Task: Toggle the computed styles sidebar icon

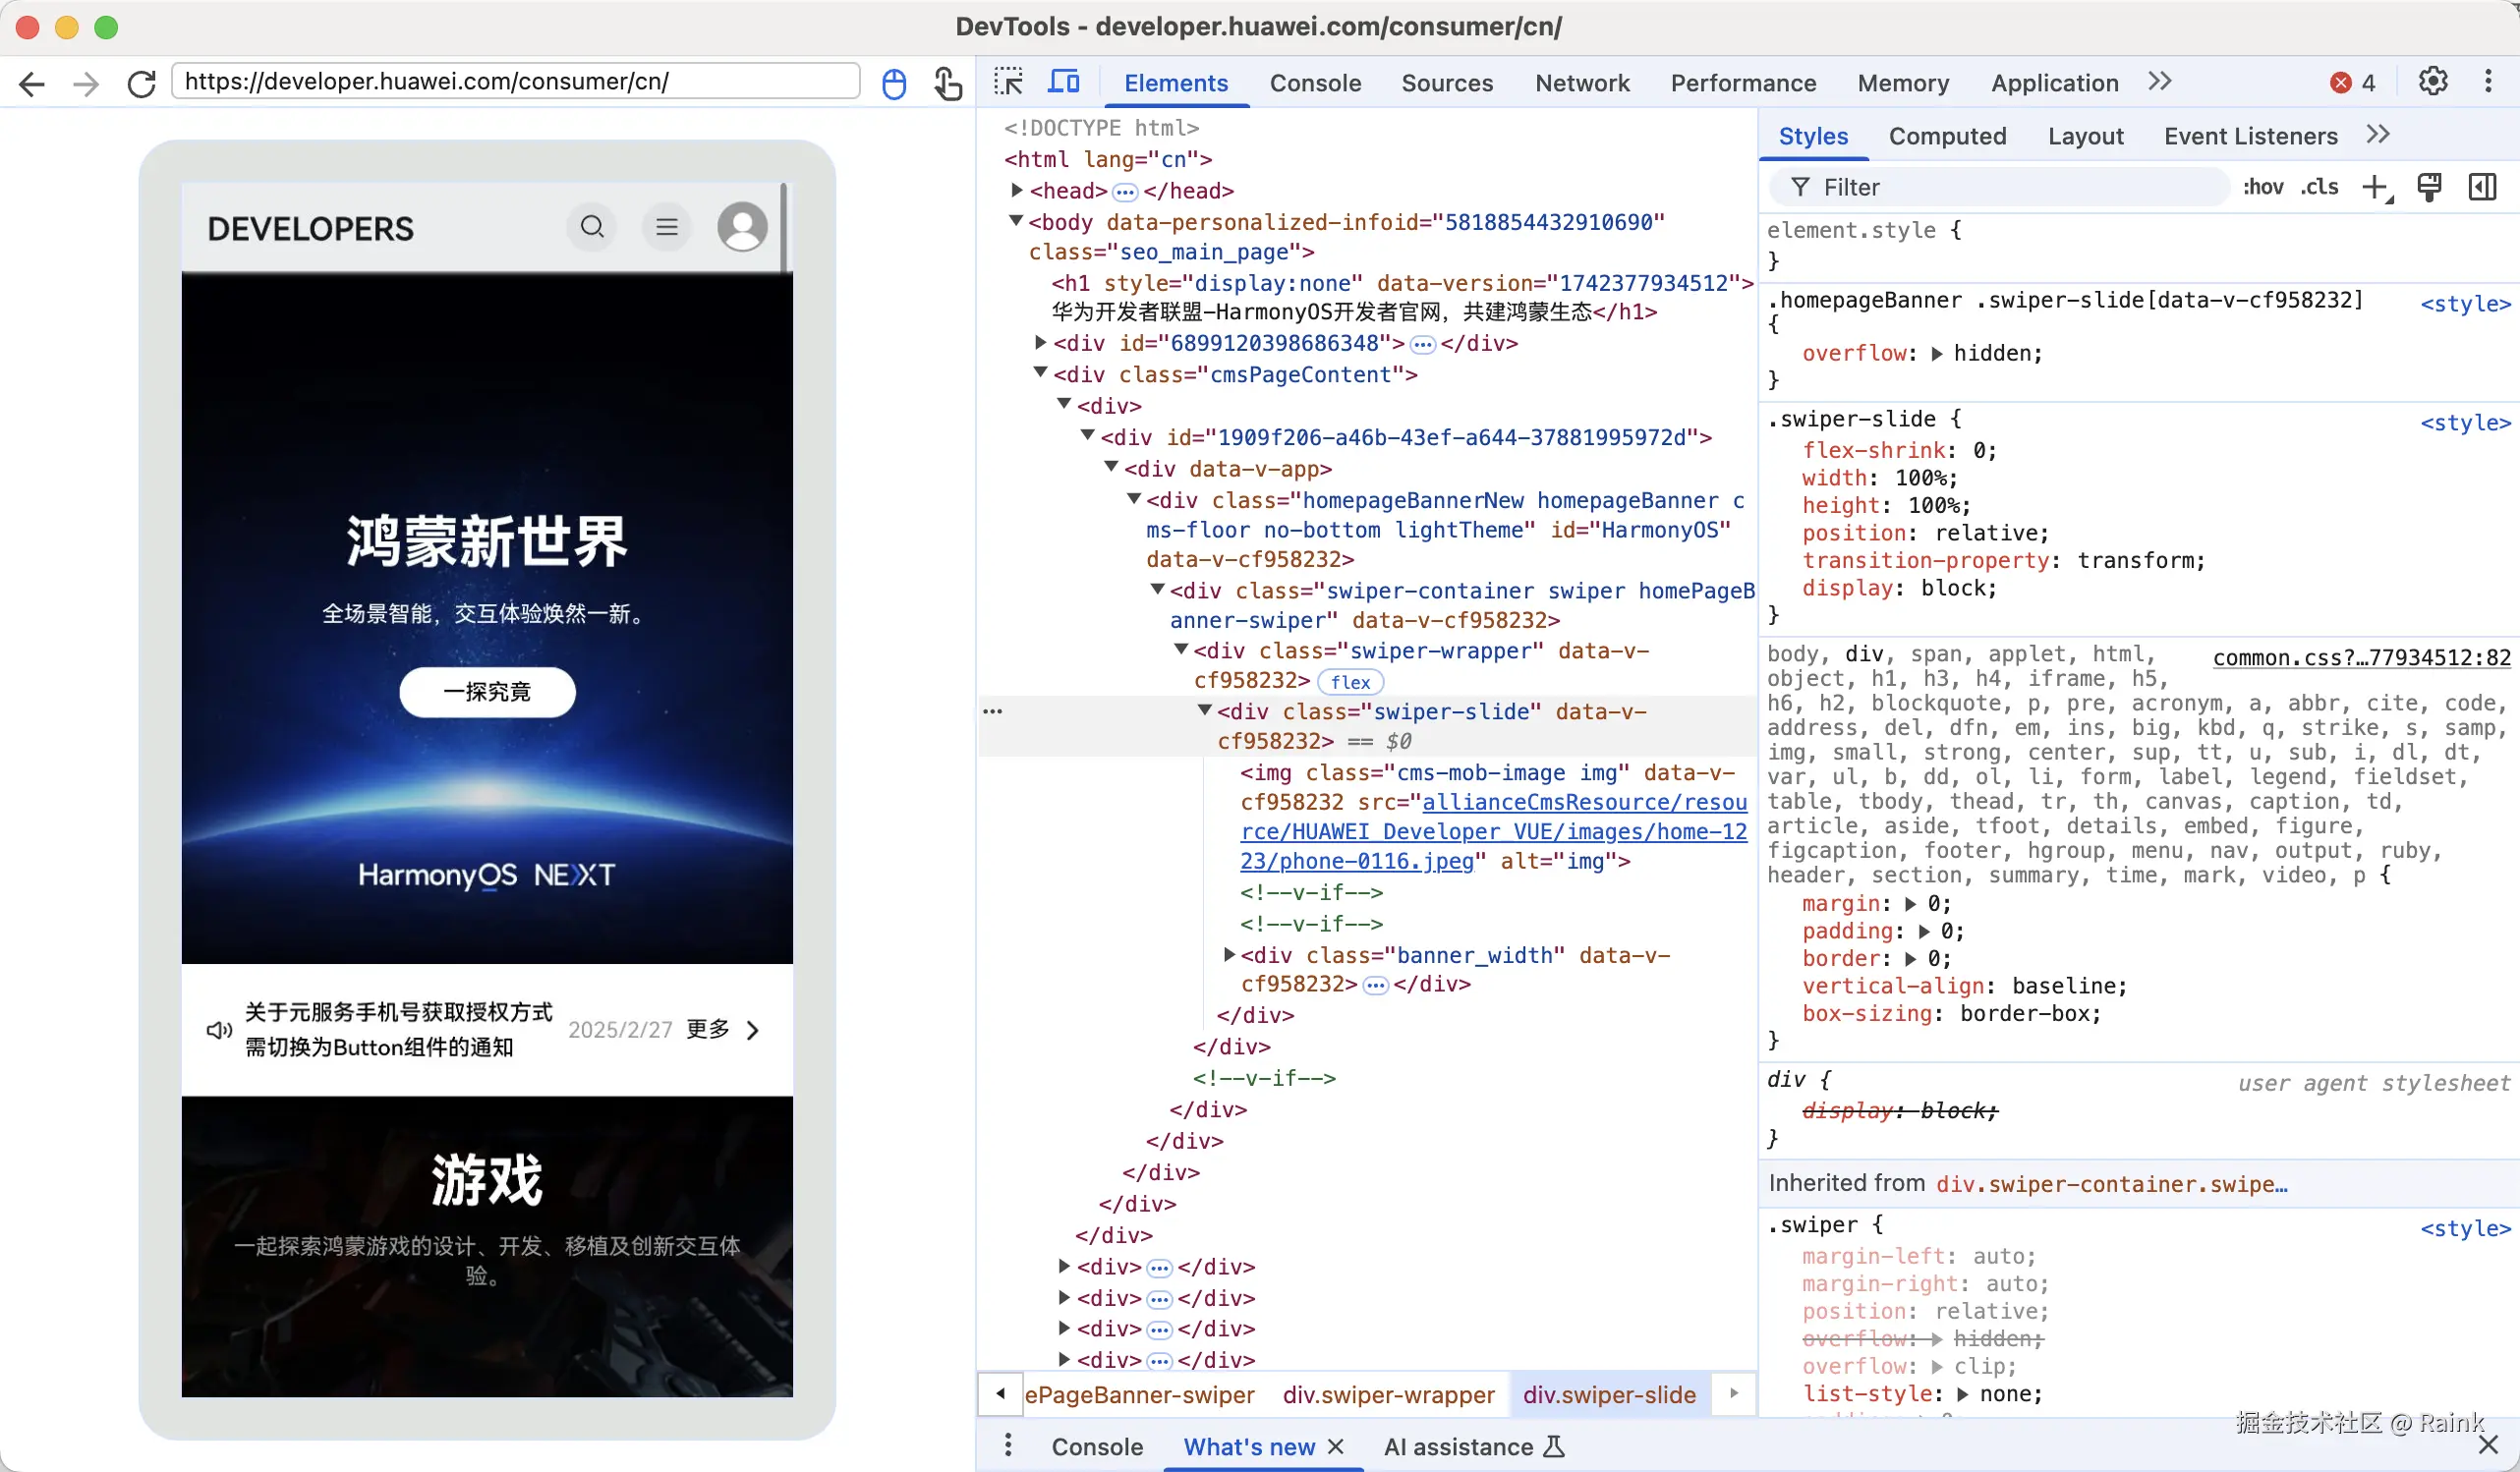Action: [x=2482, y=187]
